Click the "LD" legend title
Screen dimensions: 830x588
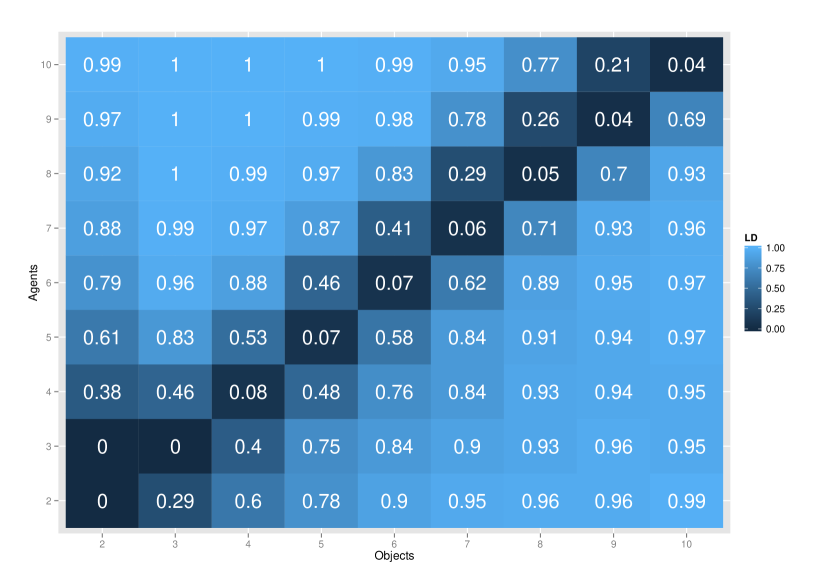click(751, 237)
